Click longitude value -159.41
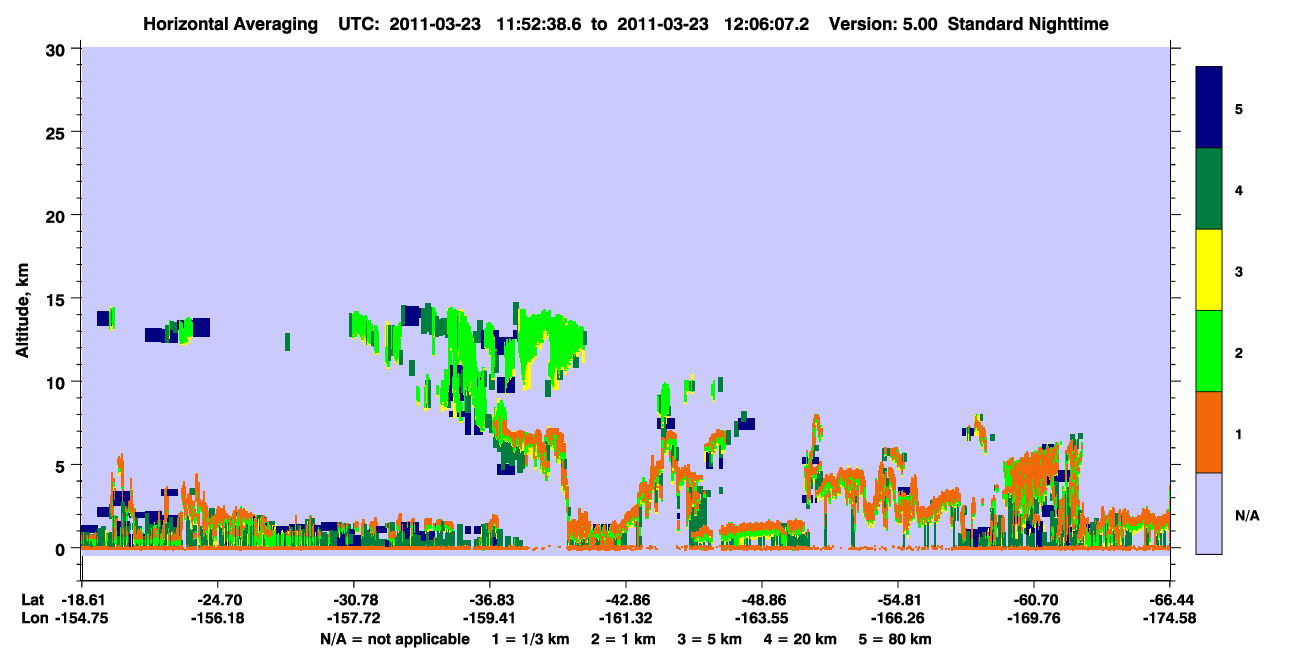This screenshot has width=1300, height=667. point(490,618)
